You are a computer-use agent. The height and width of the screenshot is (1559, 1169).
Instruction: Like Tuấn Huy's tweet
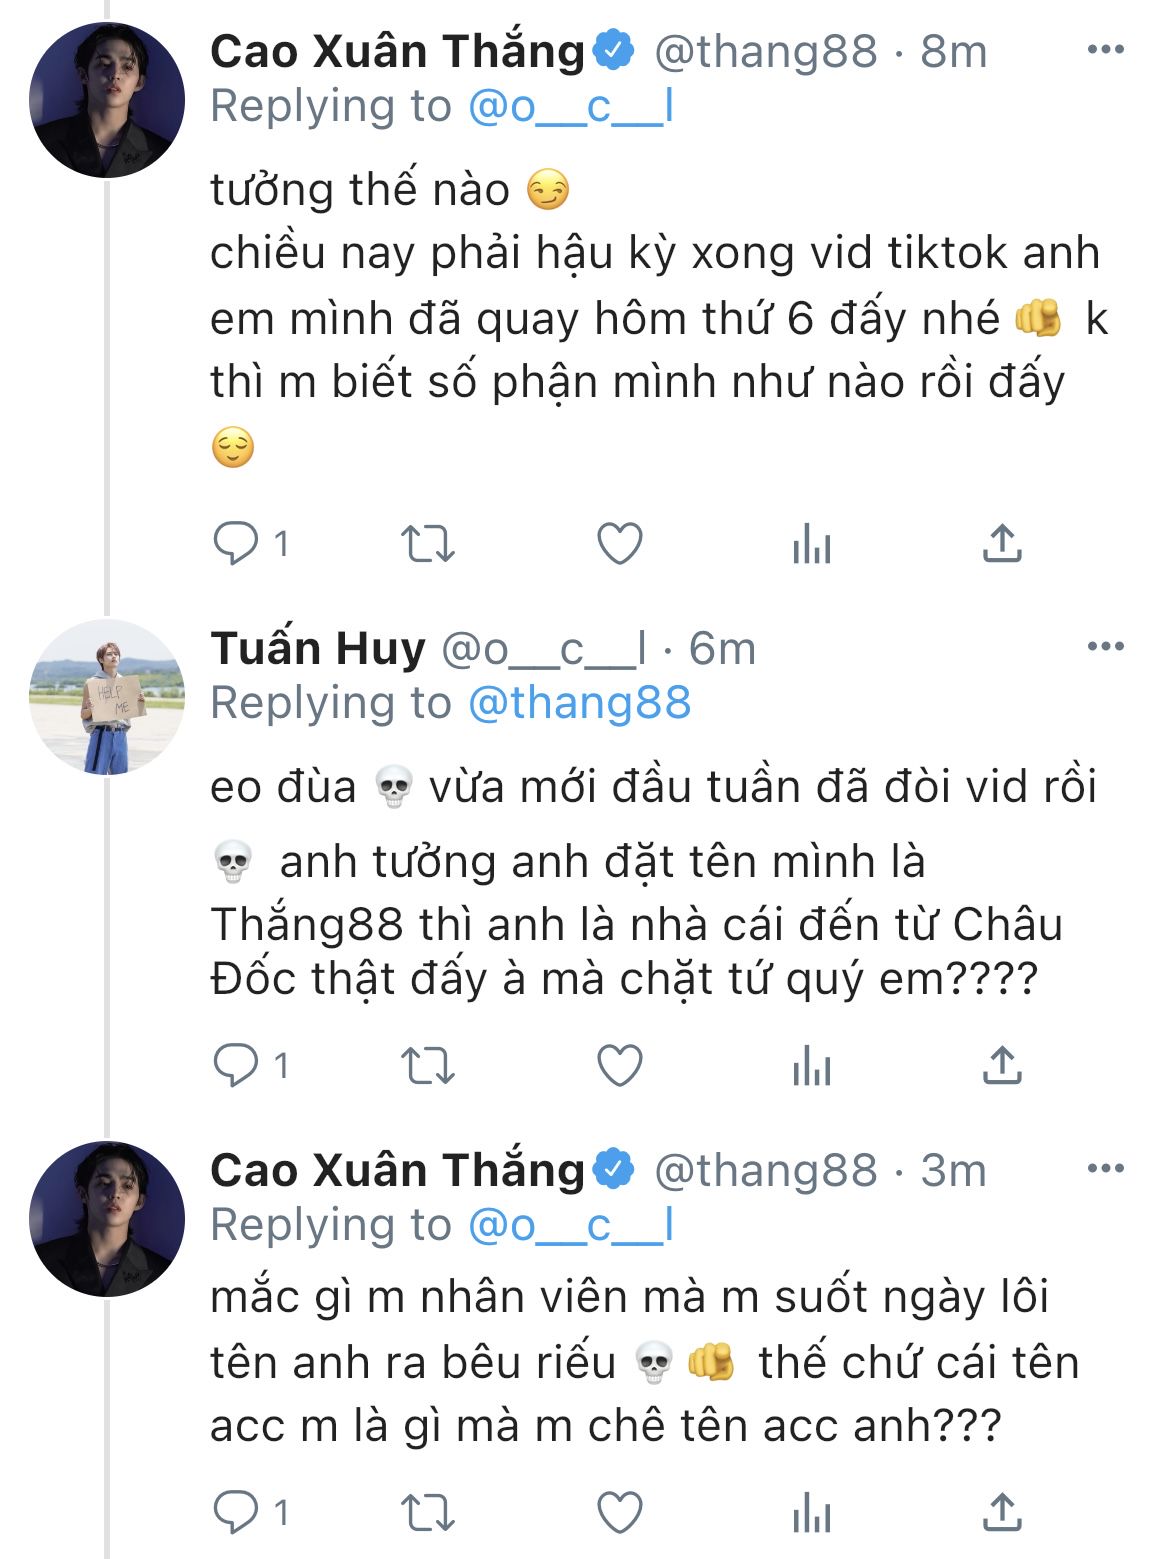click(x=619, y=1066)
